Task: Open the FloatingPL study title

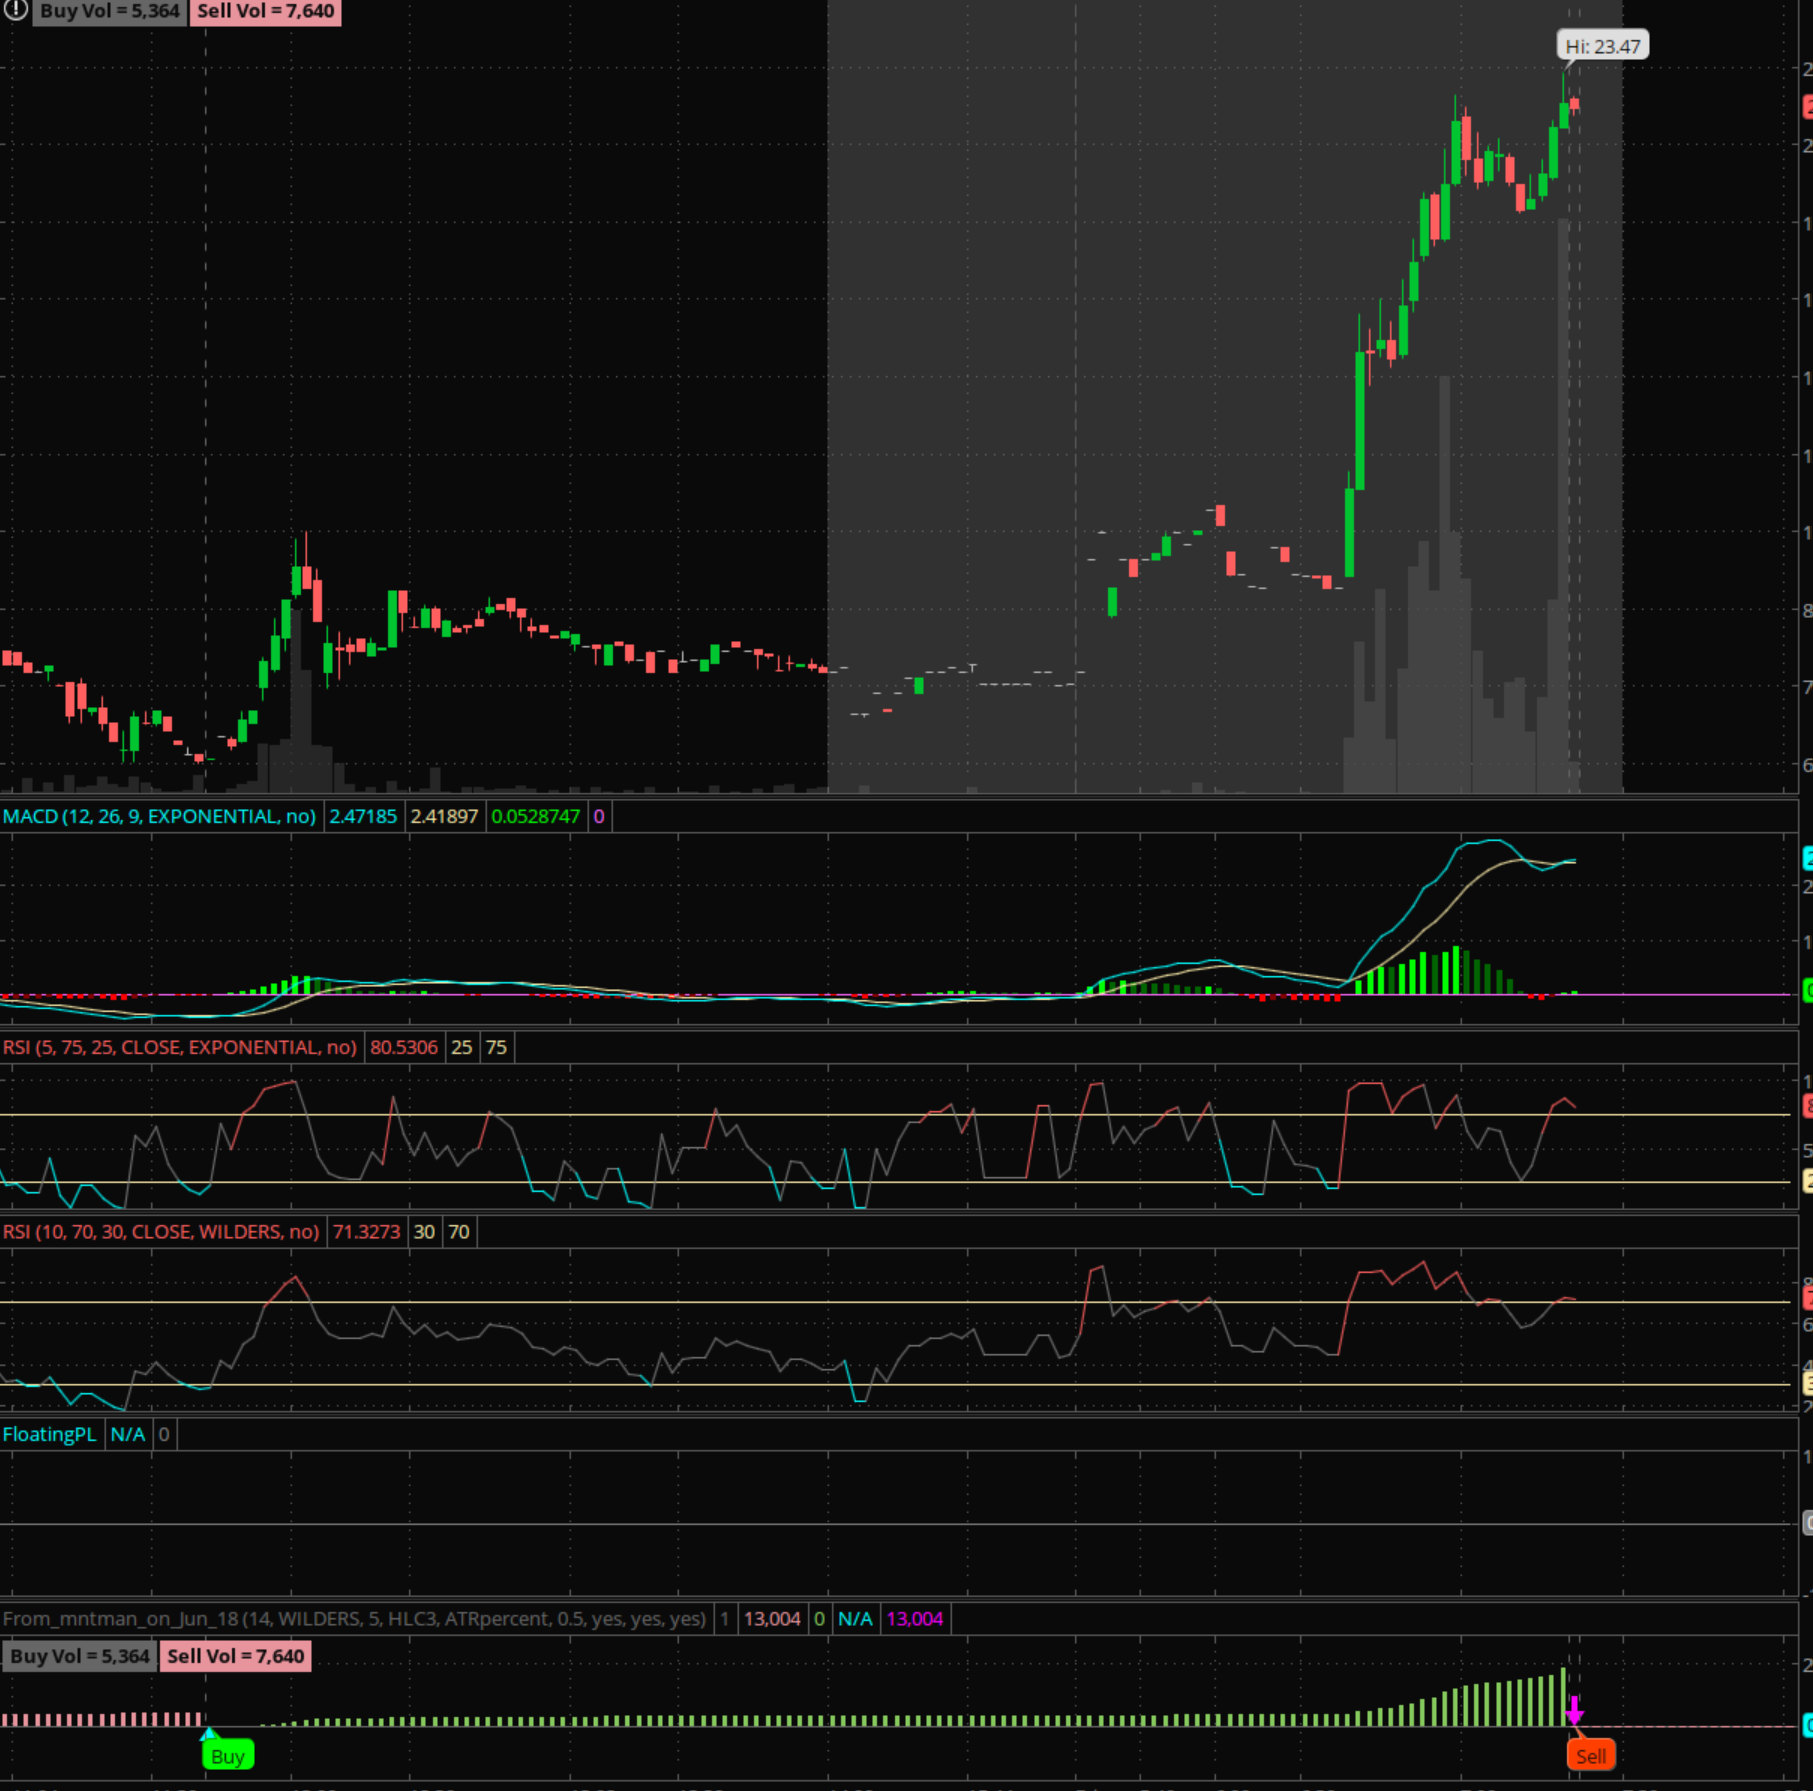Action: (50, 1434)
